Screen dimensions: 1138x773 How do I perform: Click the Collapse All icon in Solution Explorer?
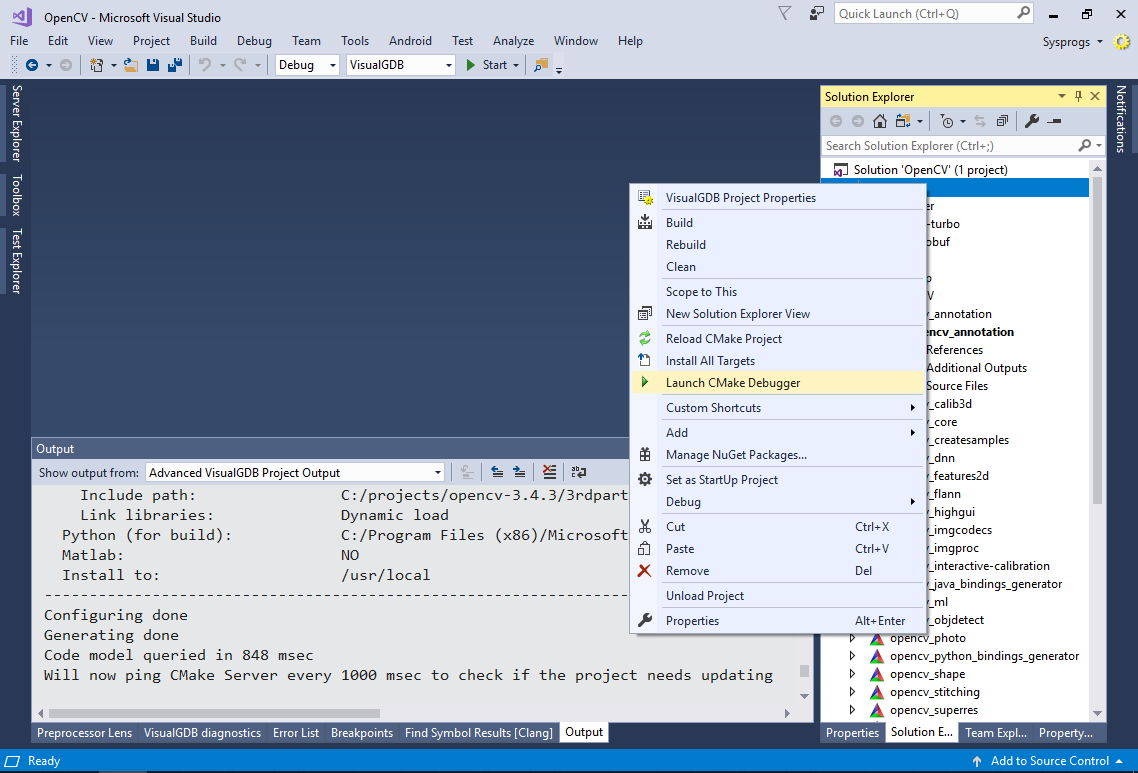(1002, 121)
